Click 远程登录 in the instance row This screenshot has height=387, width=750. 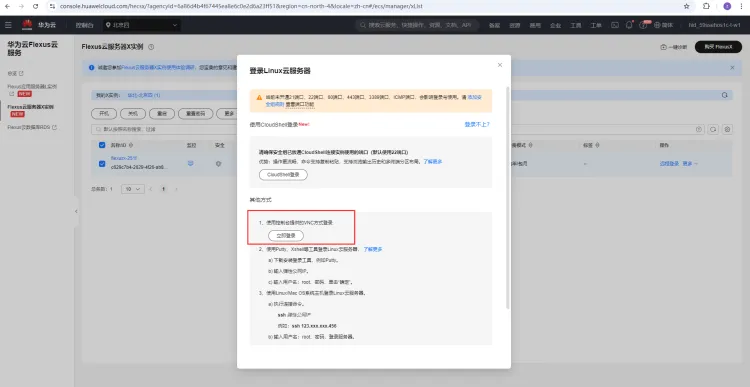tap(670, 164)
